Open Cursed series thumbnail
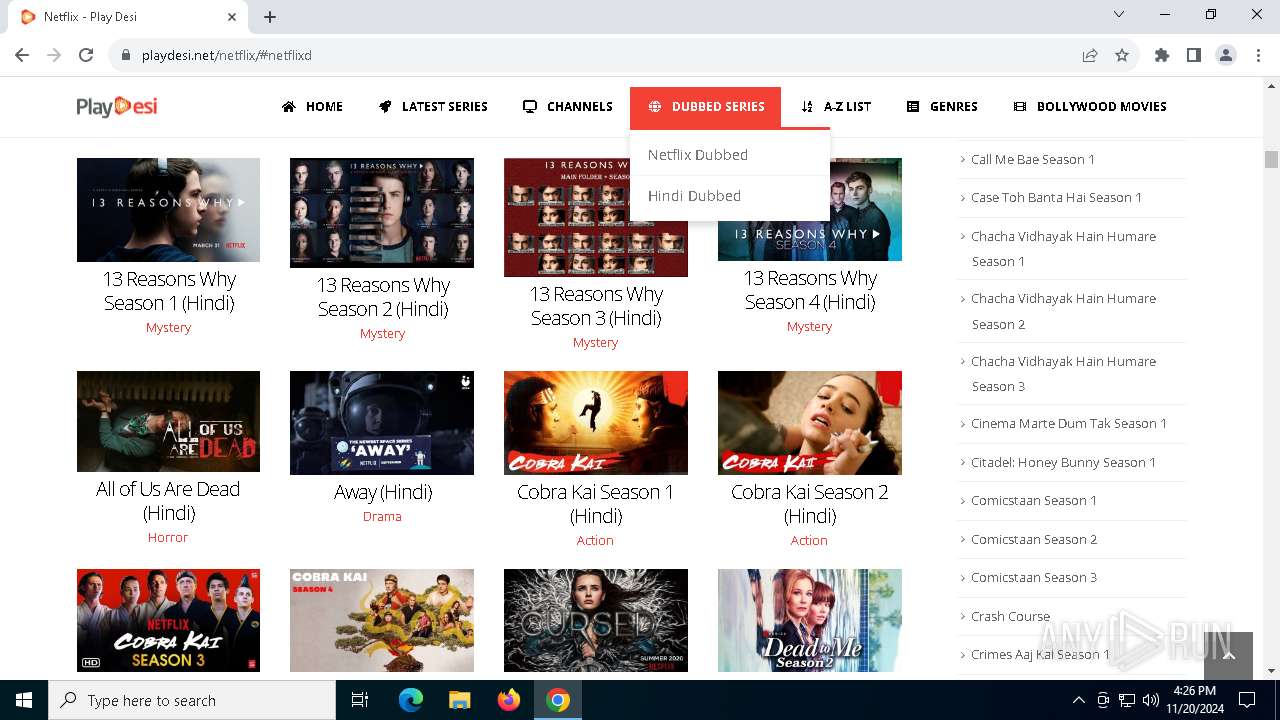1280x720 pixels. pos(596,620)
